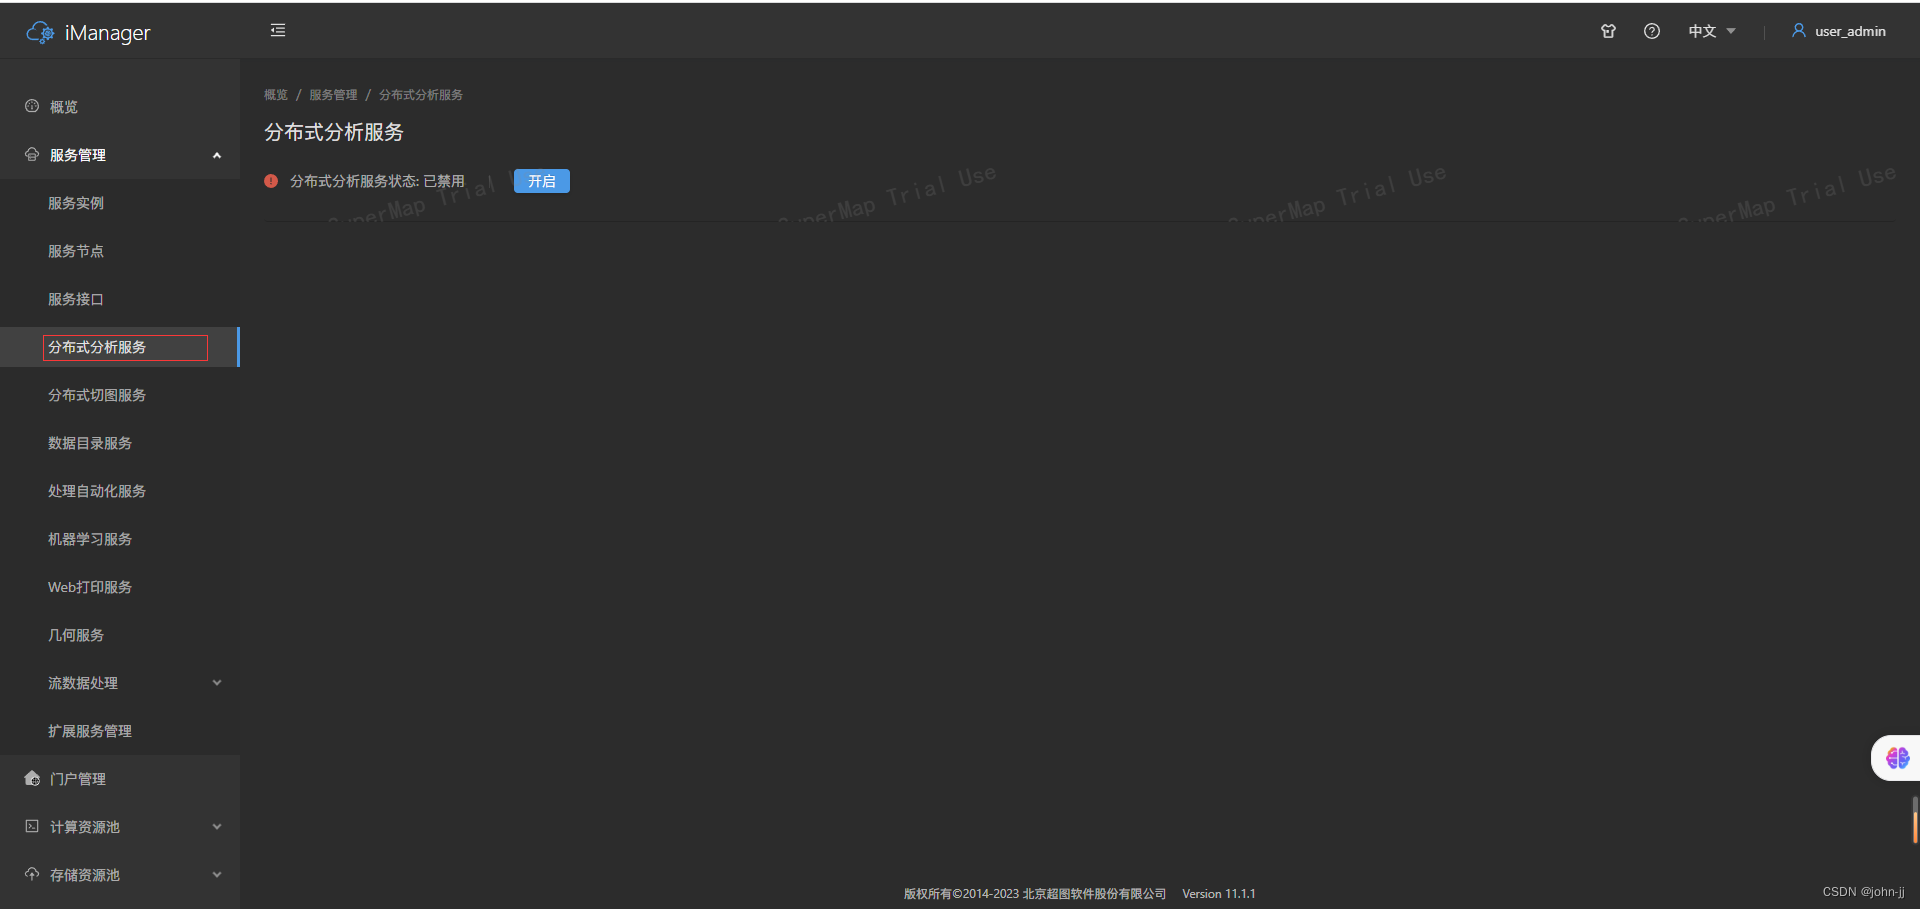Viewport: 1920px width, 909px height.
Task: Click the 服务管理 cloud icon
Action: (x=32, y=154)
